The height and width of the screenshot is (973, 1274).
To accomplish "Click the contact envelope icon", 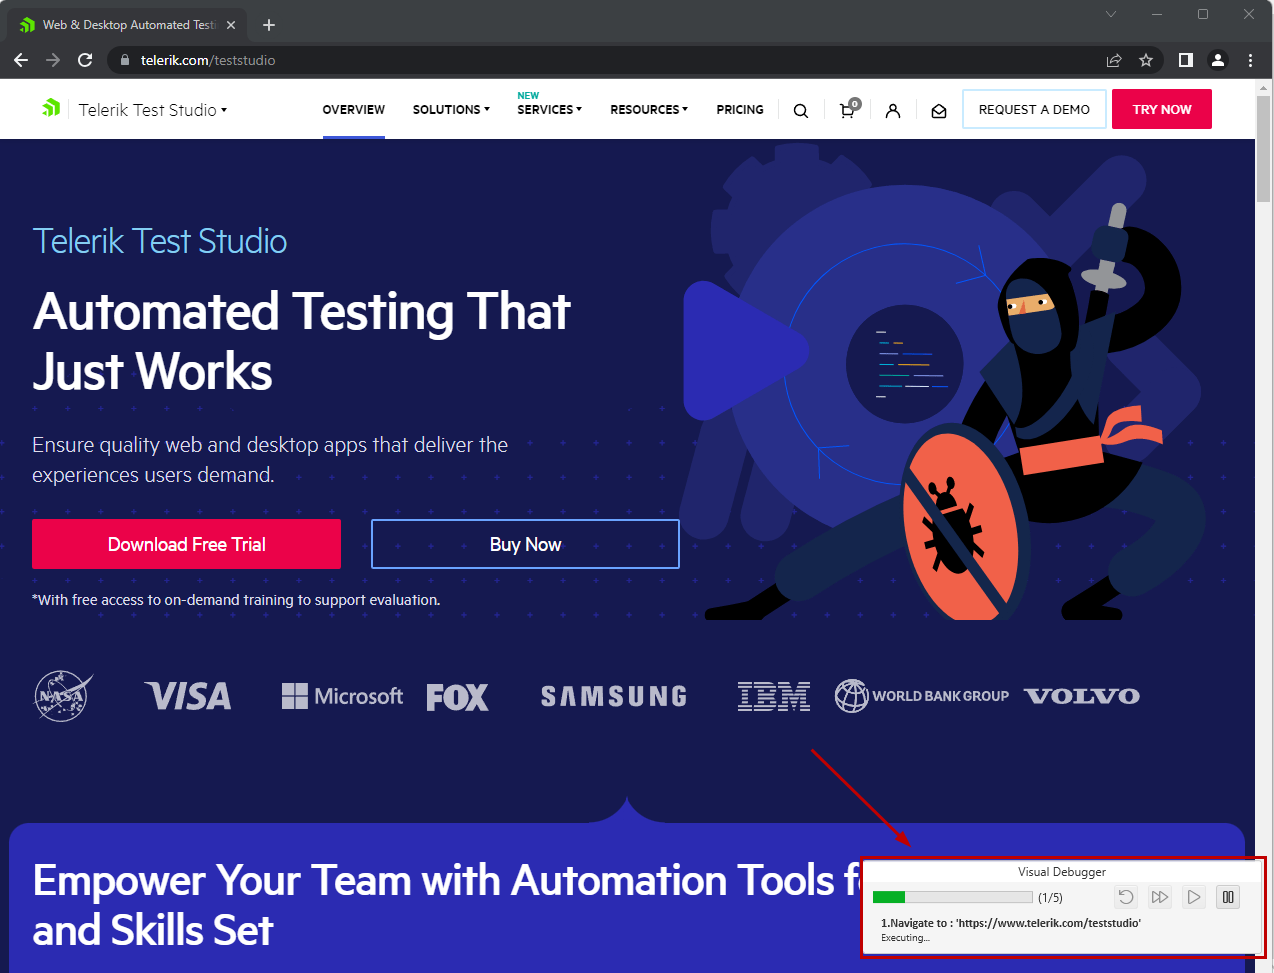I will (x=939, y=111).
